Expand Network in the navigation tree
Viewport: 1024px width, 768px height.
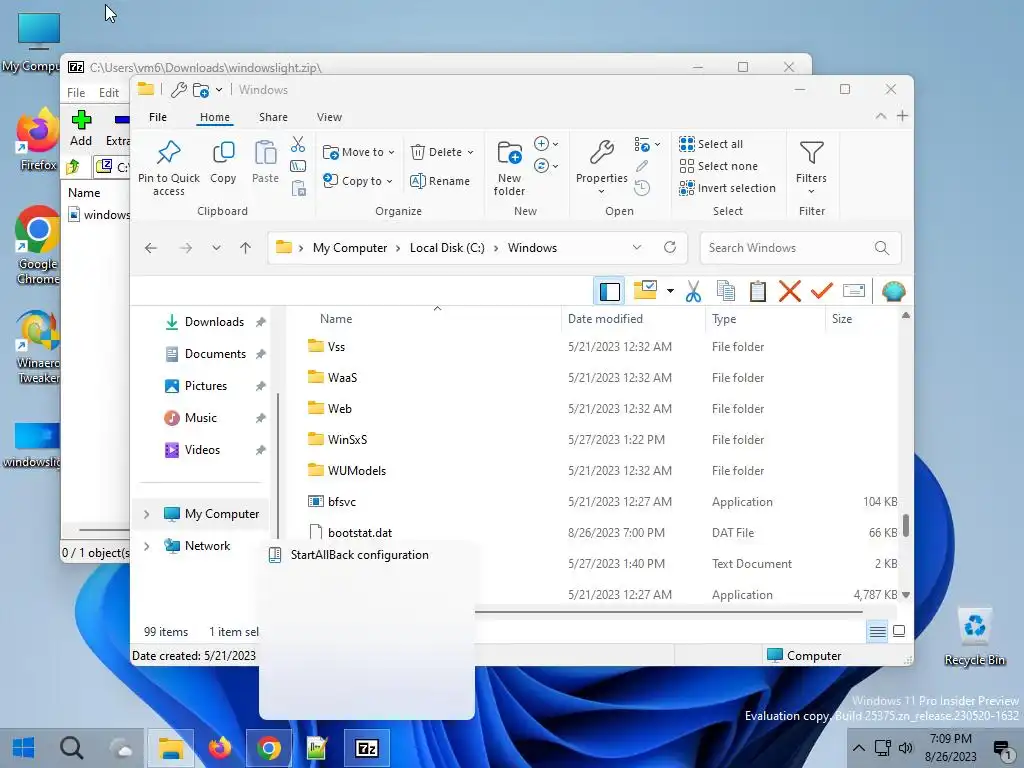point(146,546)
